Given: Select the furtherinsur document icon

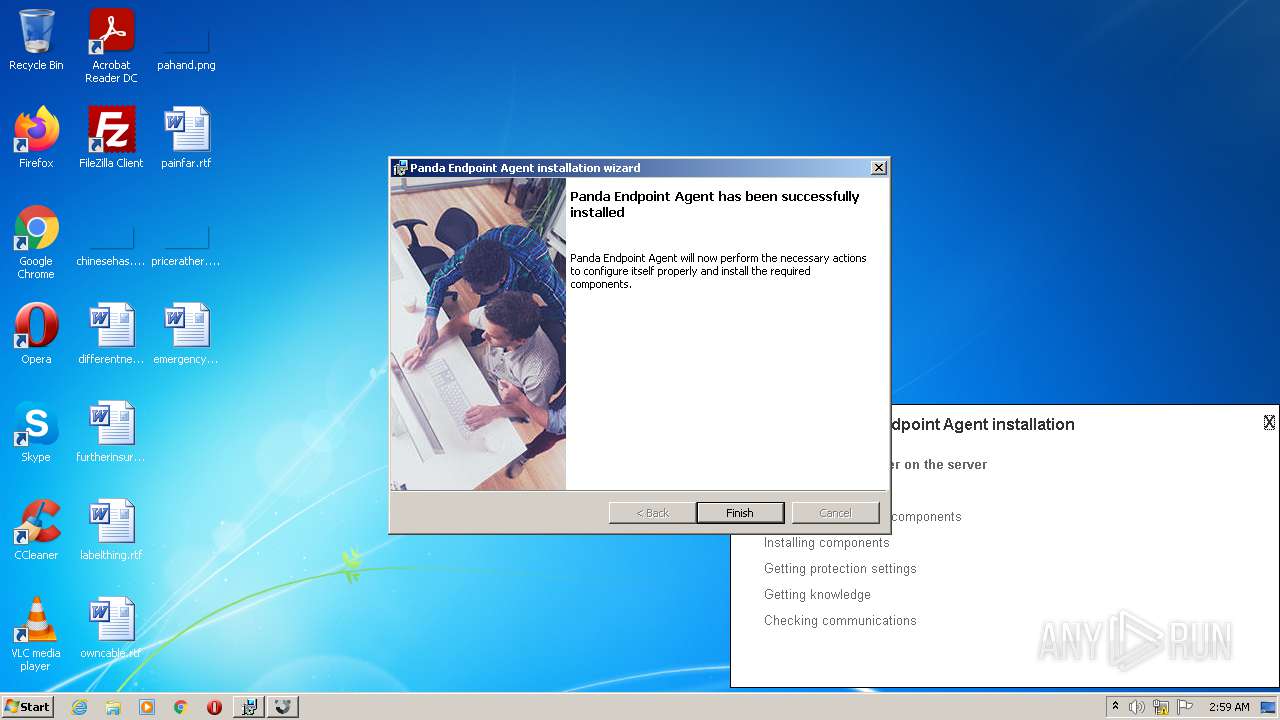Looking at the screenshot, I should pos(111,432).
